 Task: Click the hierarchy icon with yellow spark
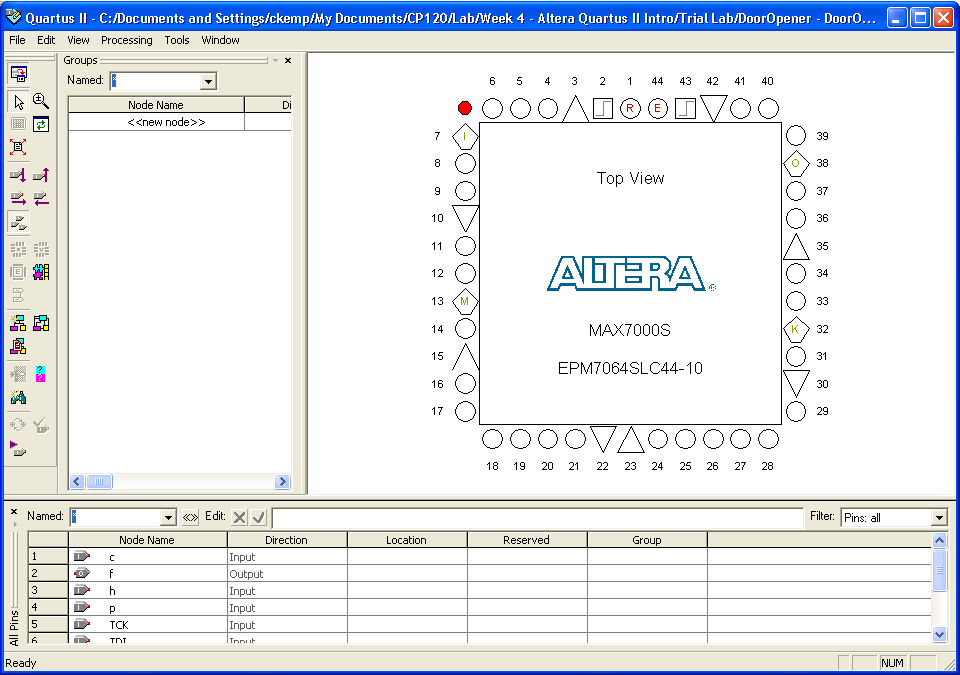tap(18, 323)
